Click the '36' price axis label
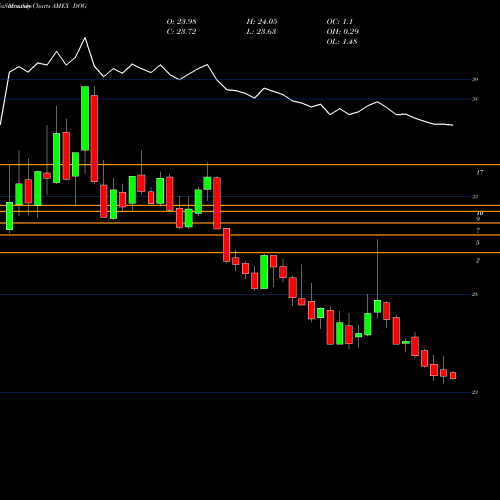This screenshot has height=500, width=500. point(475,99)
